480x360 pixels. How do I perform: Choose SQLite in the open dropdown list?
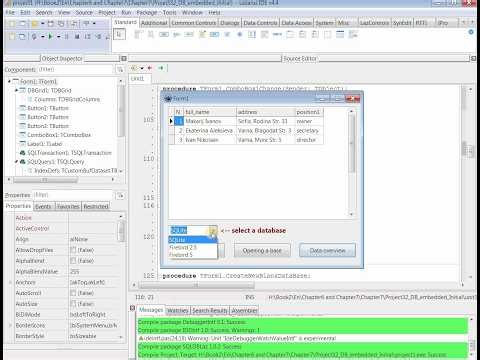pyautogui.click(x=193, y=240)
